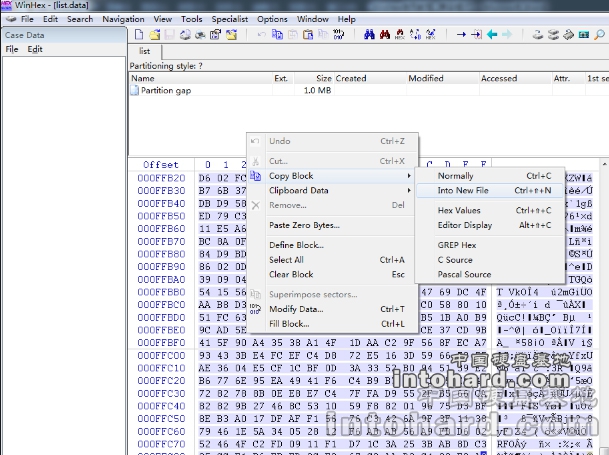Choose Paste Zero Bytes from context menu
Image resolution: width=609 pixels, height=455 pixels.
coord(332,225)
